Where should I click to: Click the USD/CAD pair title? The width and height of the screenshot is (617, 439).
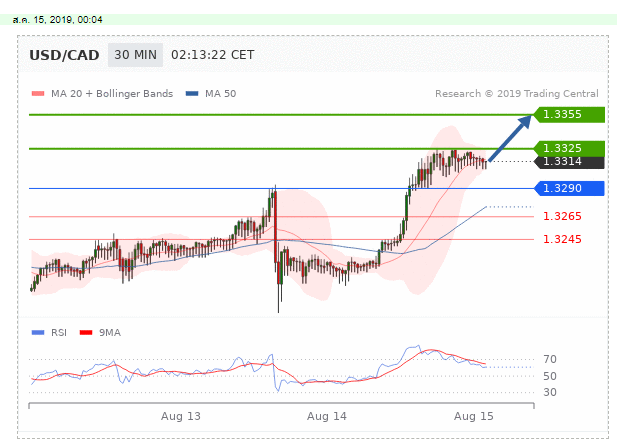click(x=64, y=55)
